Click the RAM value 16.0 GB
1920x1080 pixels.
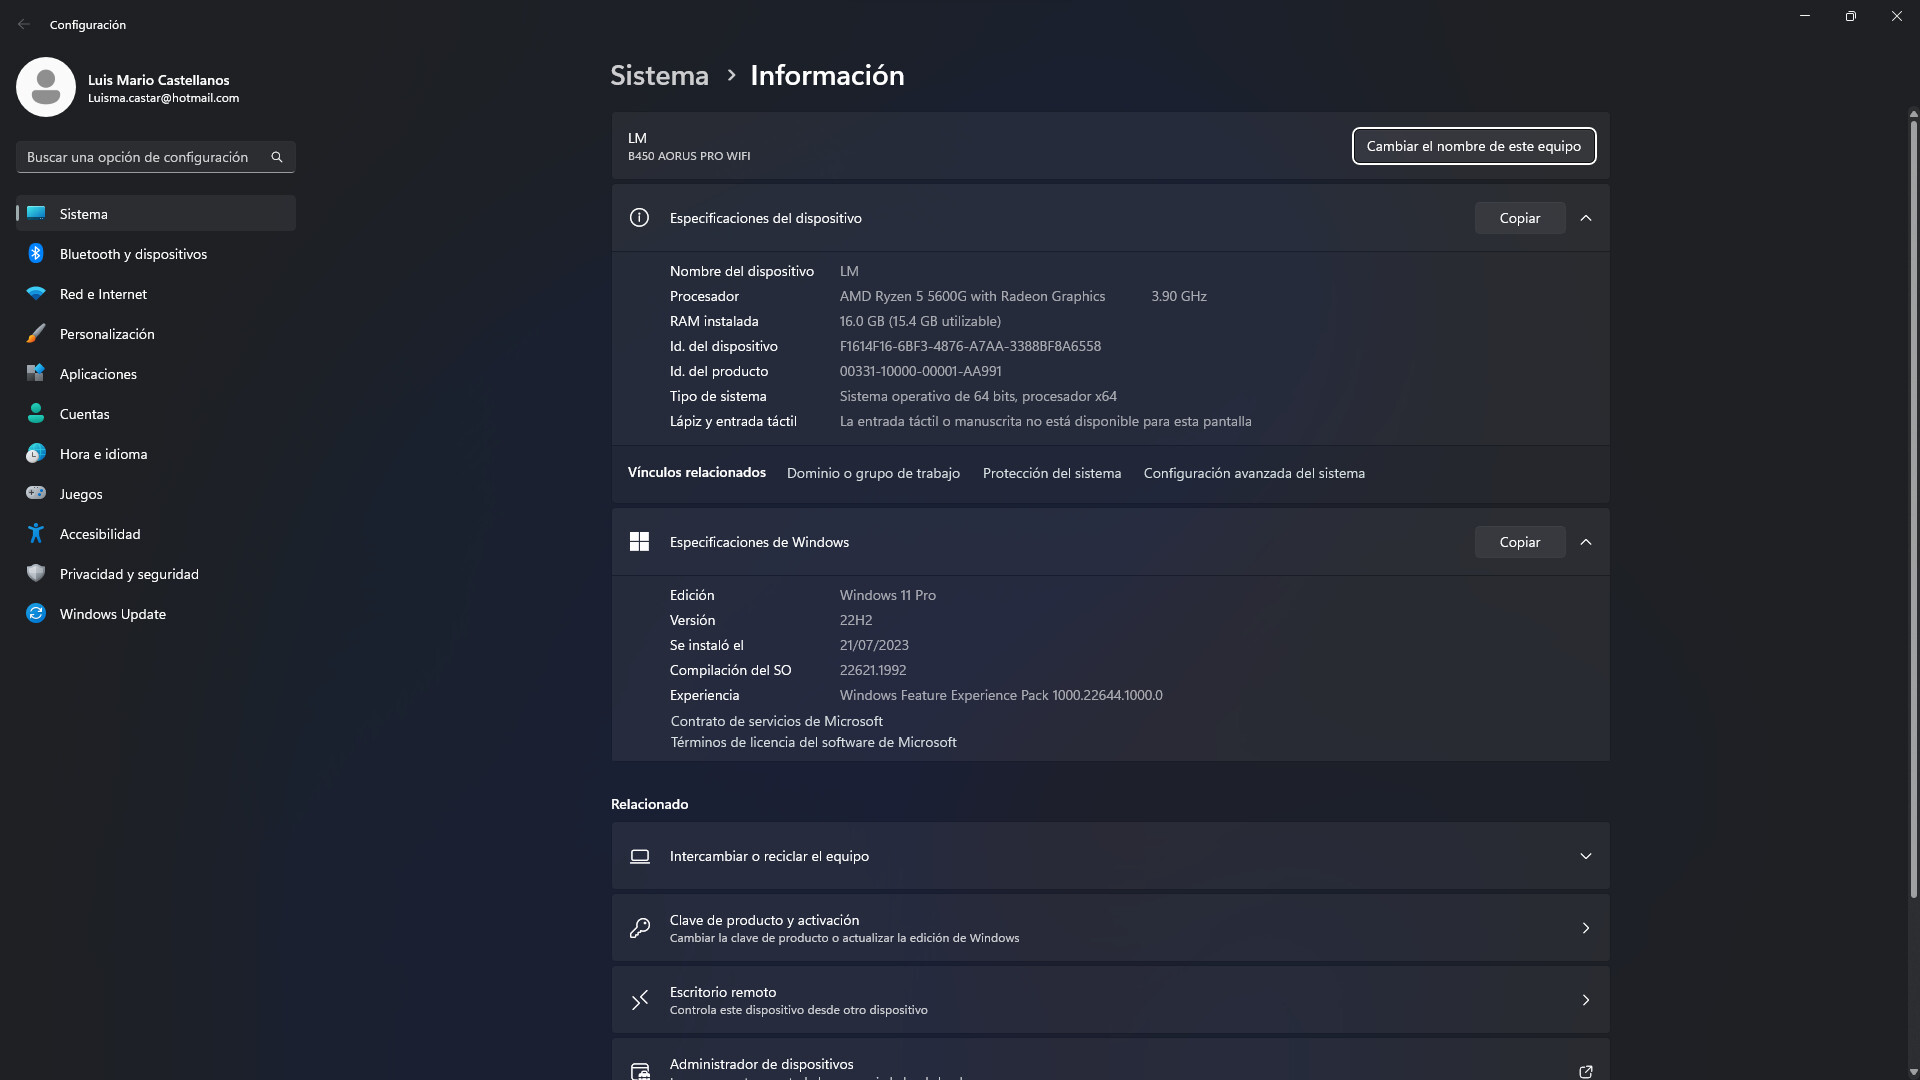pos(920,321)
